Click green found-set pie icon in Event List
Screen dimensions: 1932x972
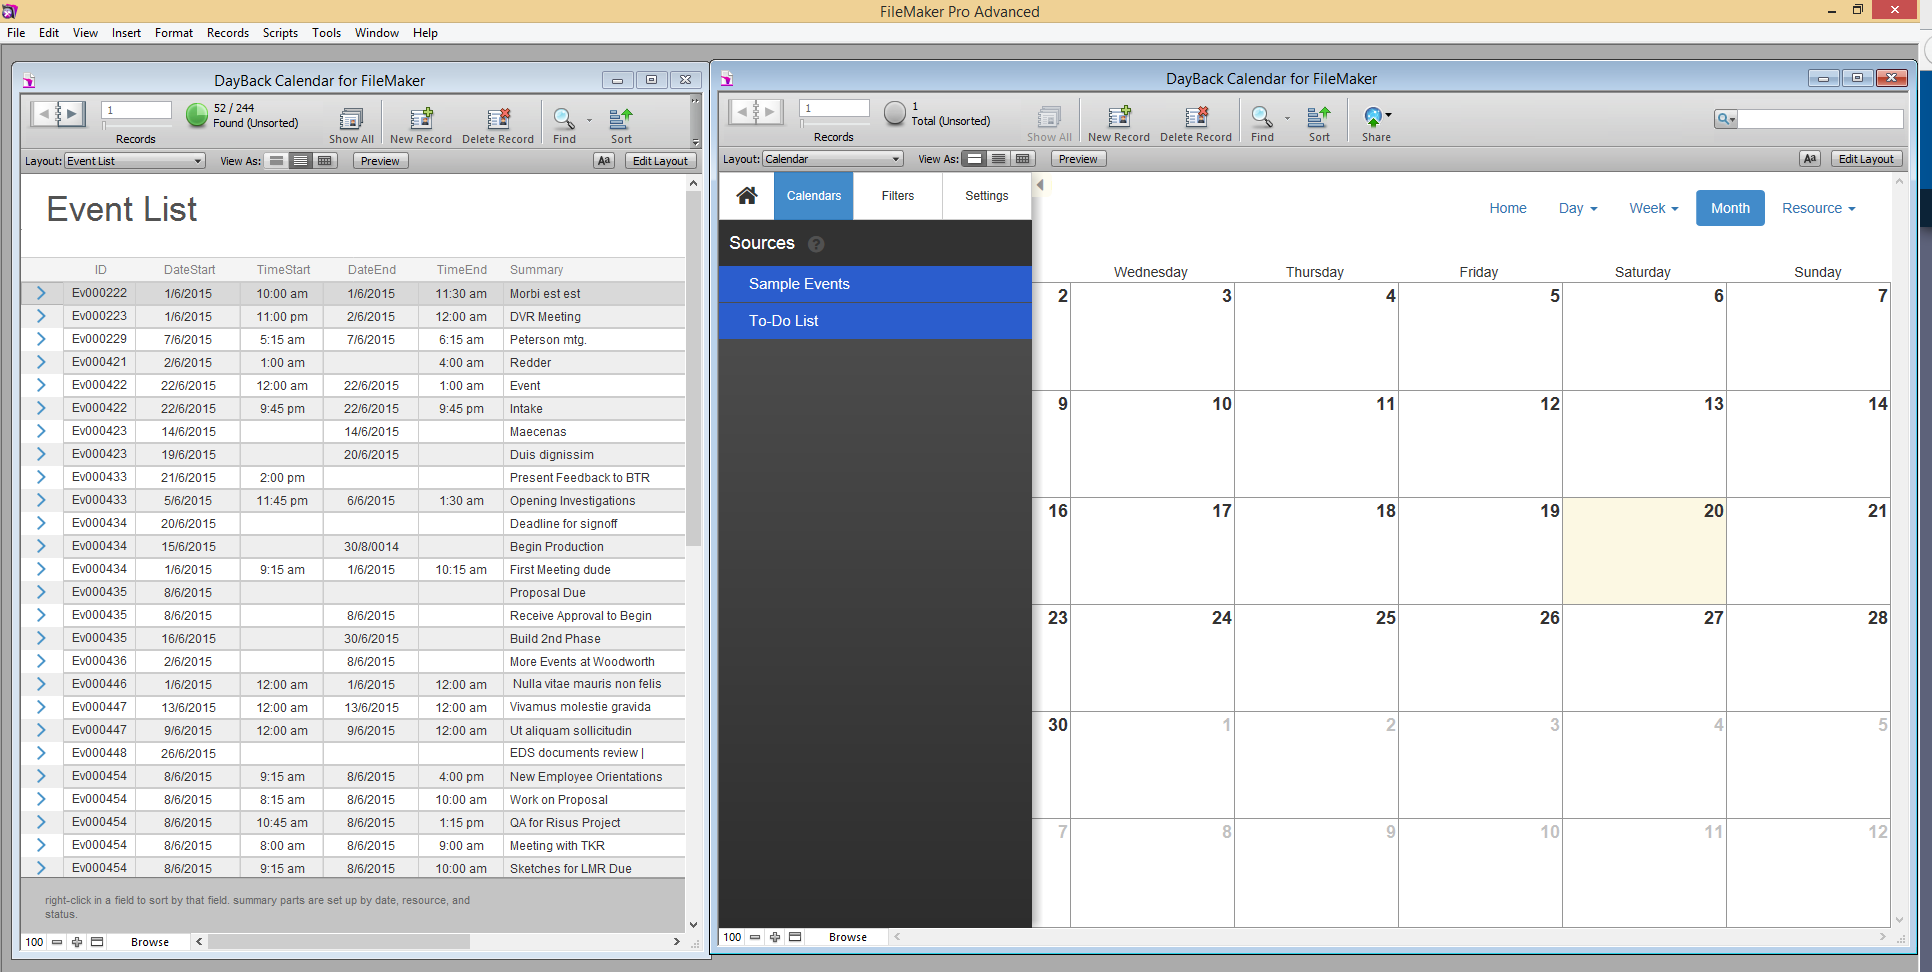(x=197, y=115)
